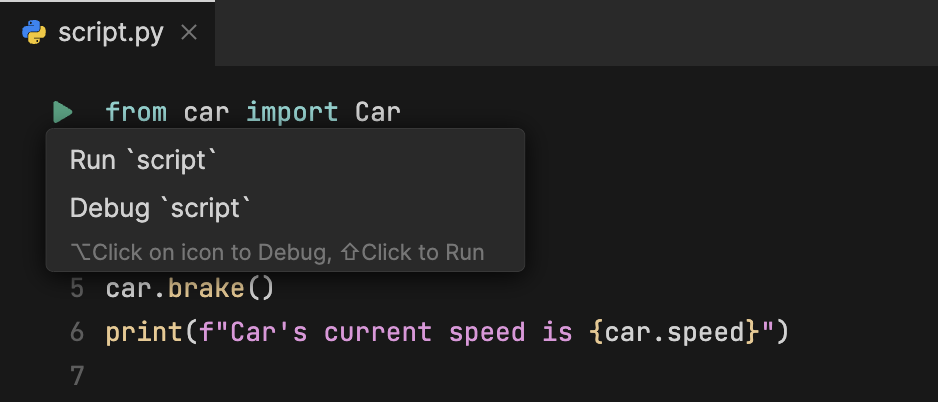Screen dimensions: 938x402
Task: Choose Run `script` from the popup menu
Action: pyautogui.click(x=143, y=160)
